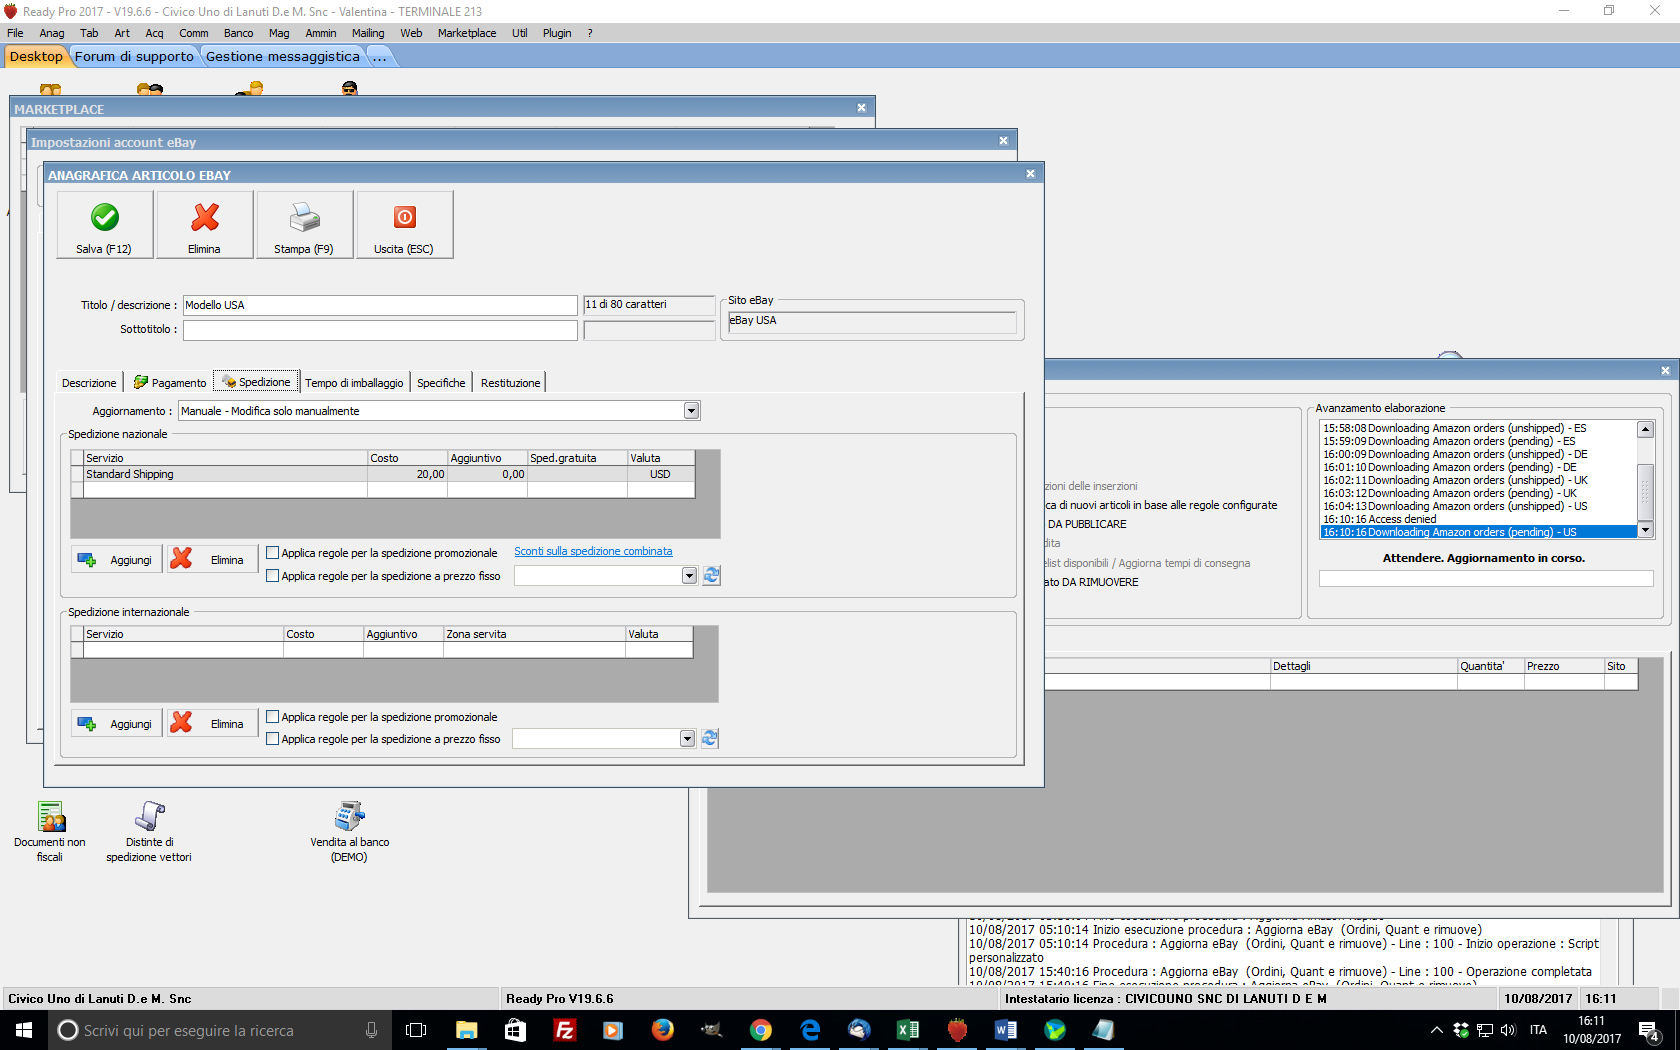
Task: Open the Aggiornamento dropdown
Action: pos(691,411)
